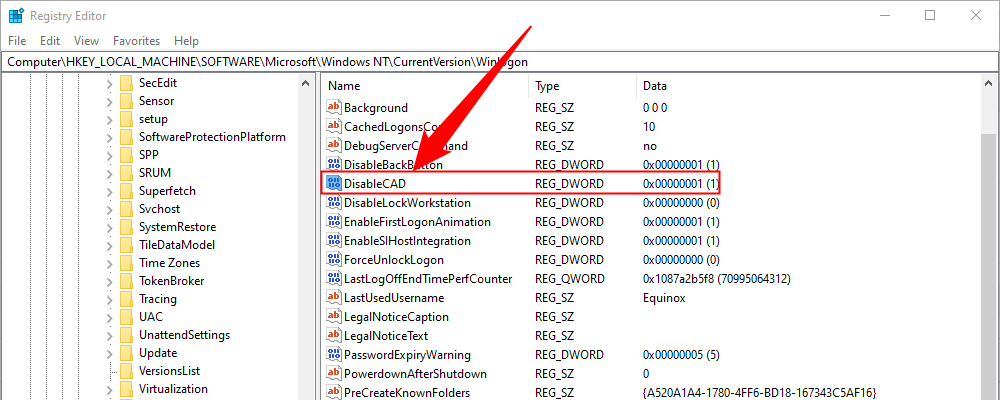Click the 0x1087a2b5f8 QWORD data
1000x400 pixels.
pyautogui.click(x=717, y=279)
